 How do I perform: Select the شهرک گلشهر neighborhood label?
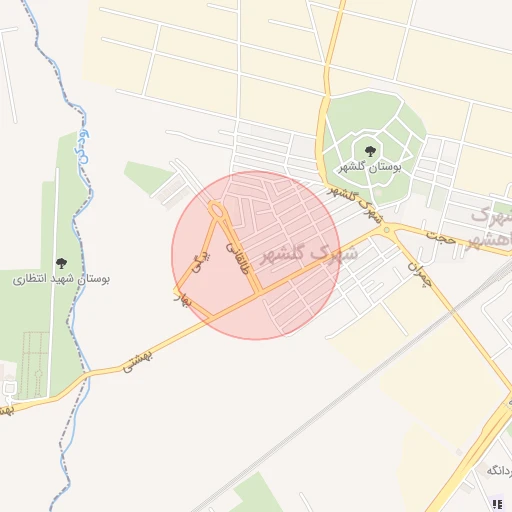pyautogui.click(x=309, y=255)
